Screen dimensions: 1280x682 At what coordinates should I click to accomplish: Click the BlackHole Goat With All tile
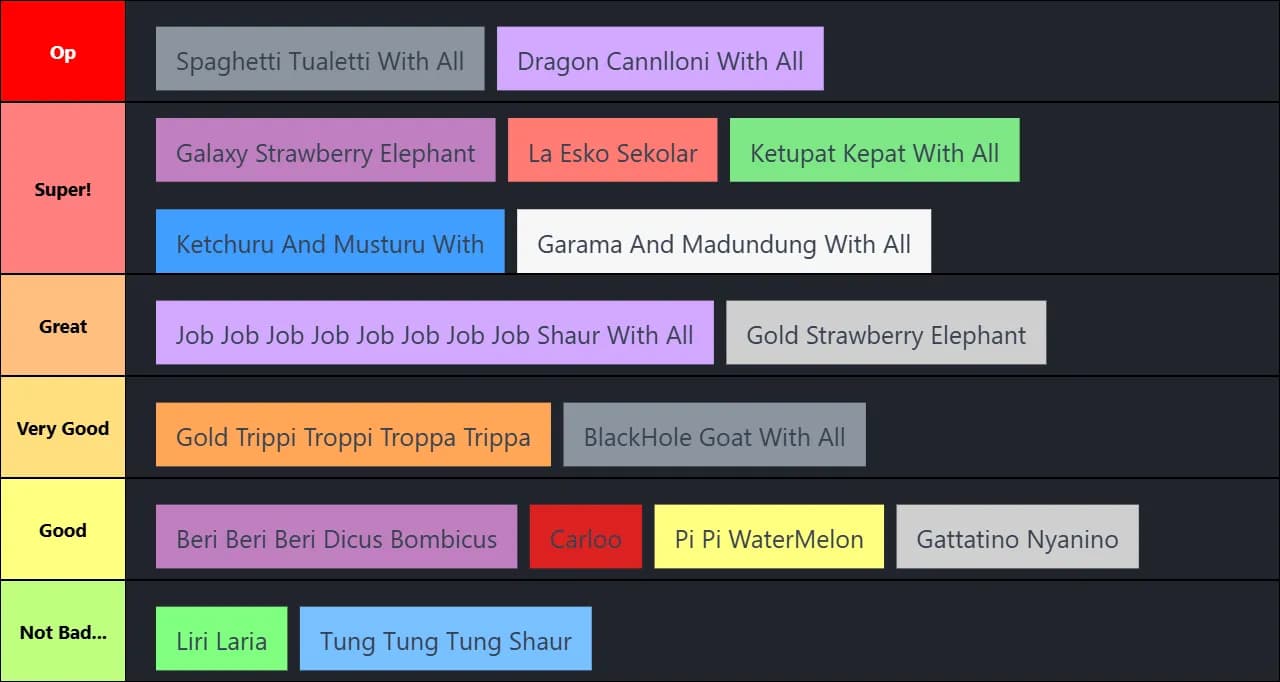click(x=714, y=435)
